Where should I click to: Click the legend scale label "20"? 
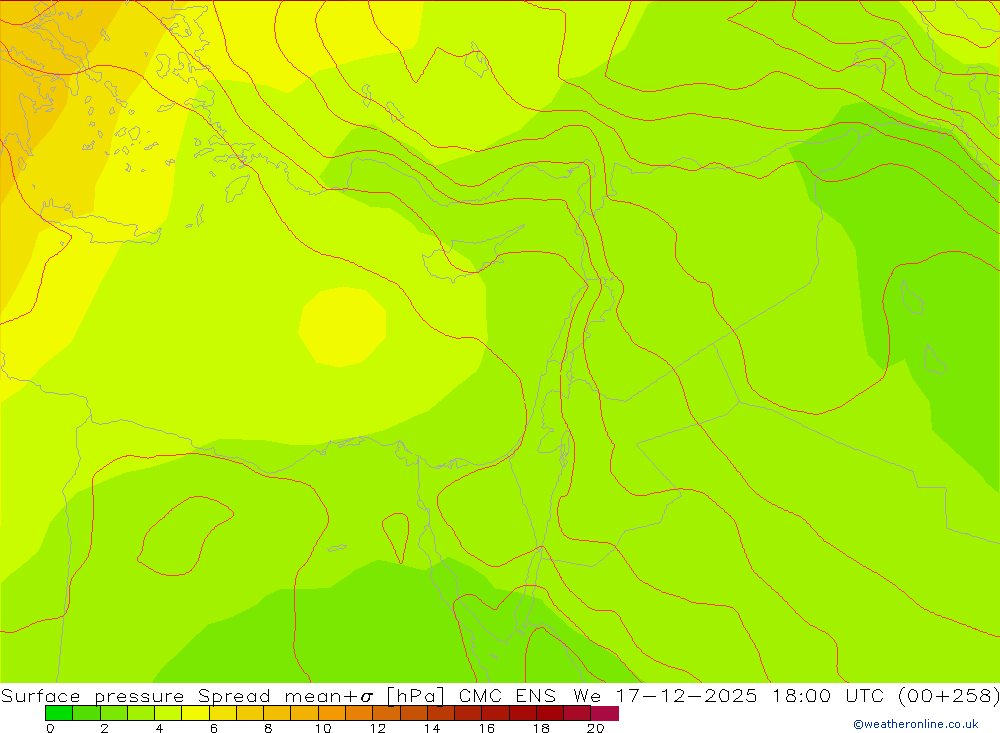point(596,728)
